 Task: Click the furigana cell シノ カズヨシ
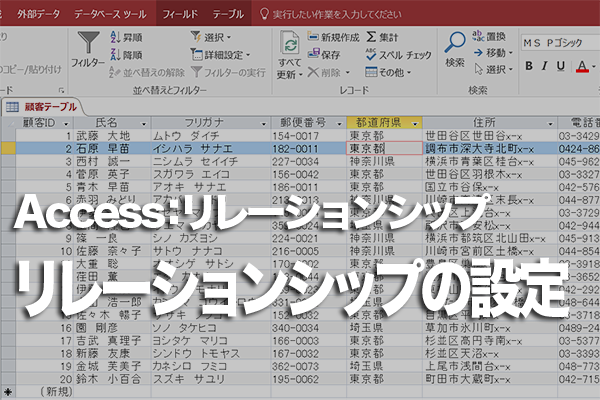211,238
